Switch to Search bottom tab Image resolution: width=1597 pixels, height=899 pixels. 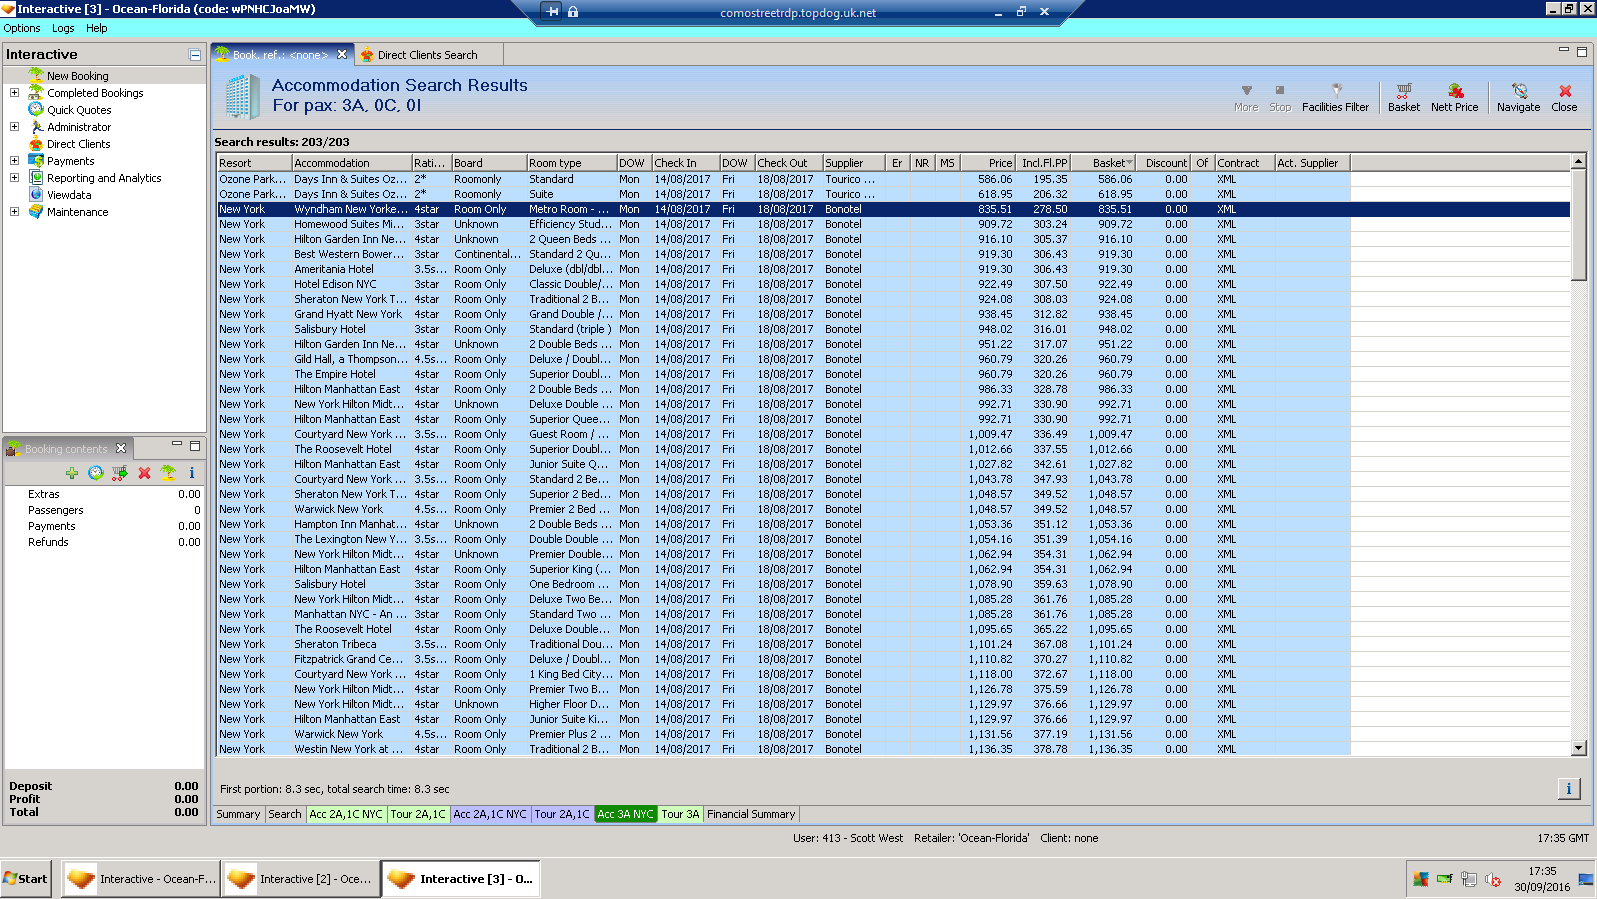tap(285, 814)
